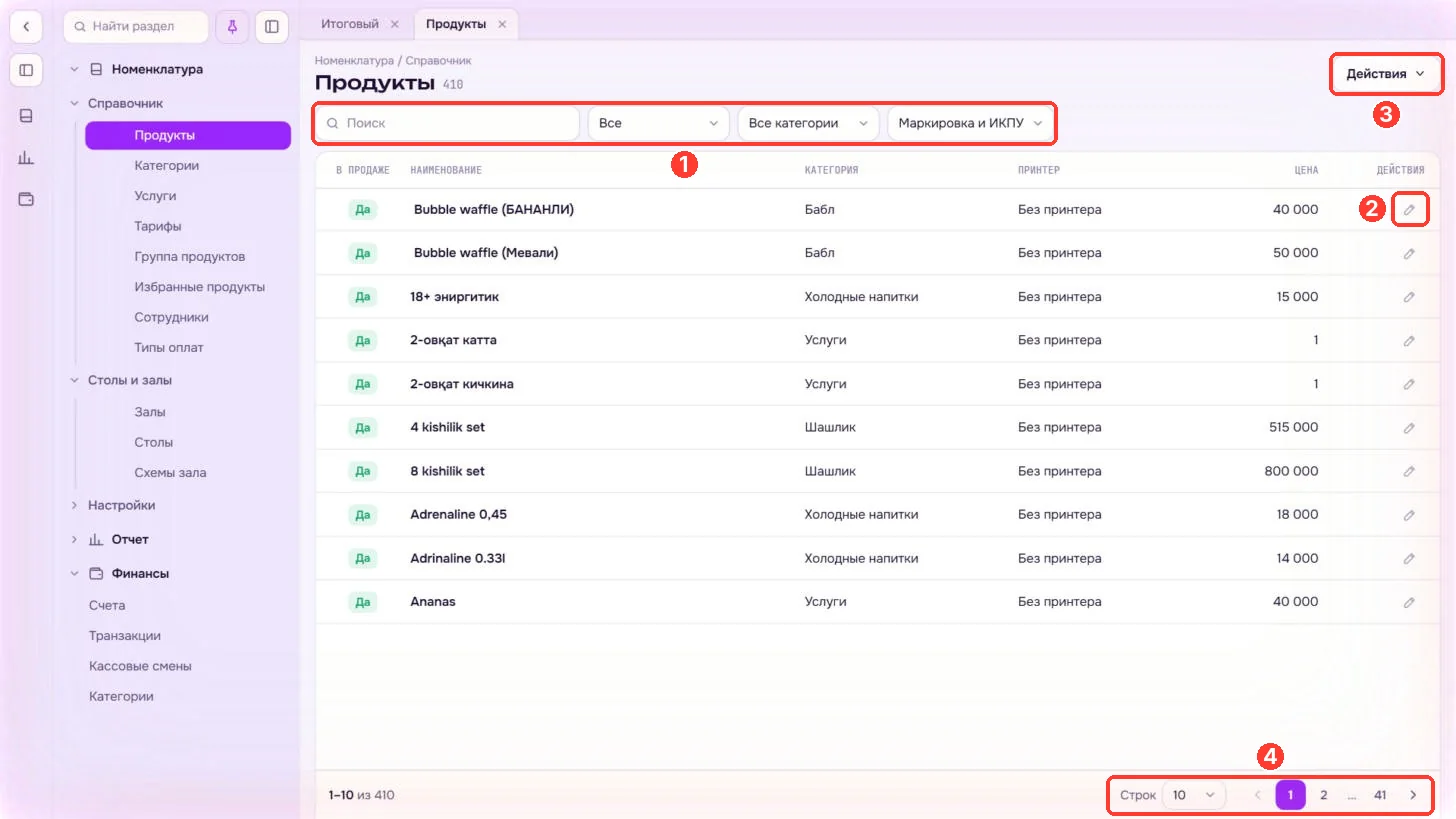1456x819 pixels.
Task: Click next page arrow in pagination
Action: (1413, 795)
